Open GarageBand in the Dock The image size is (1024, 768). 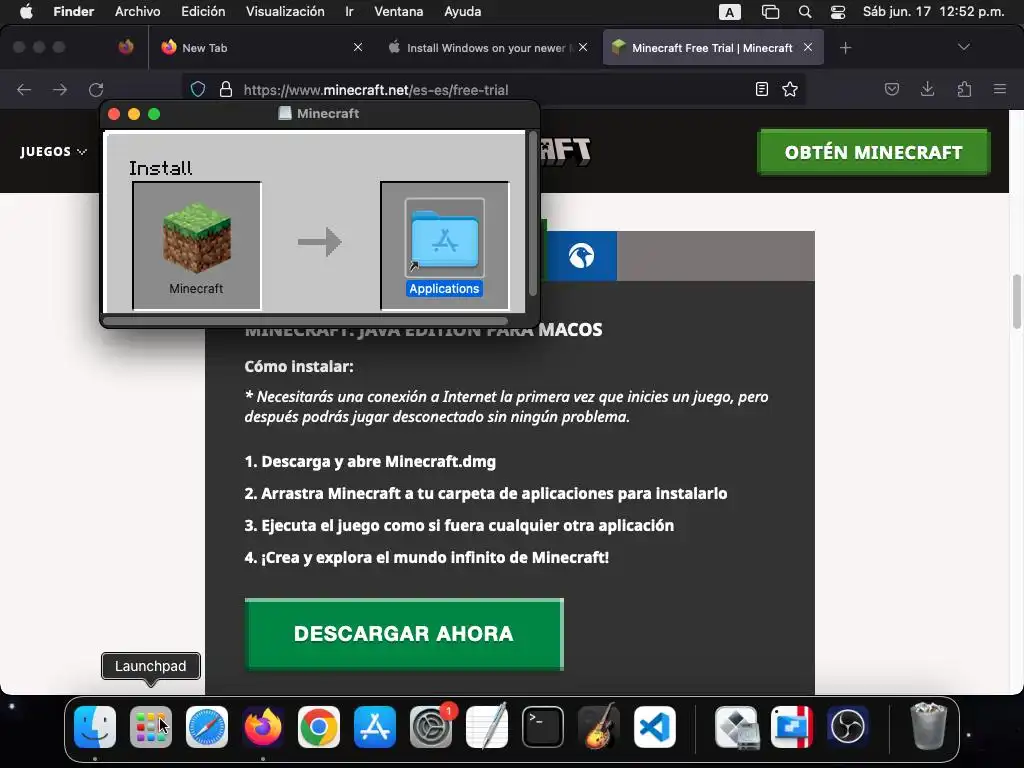599,727
